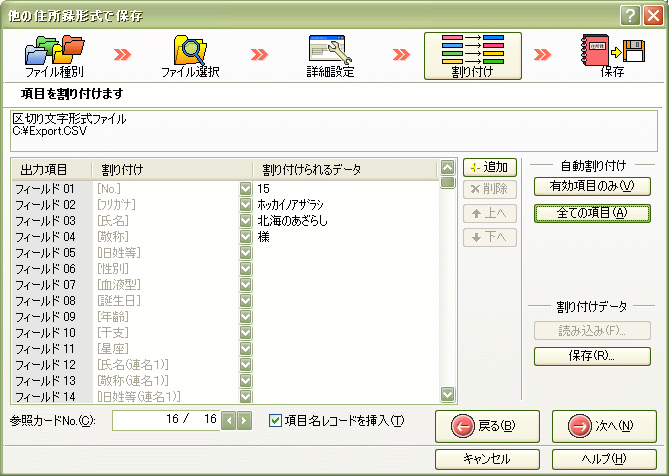
Task: Click the 保存(R)... mapping data button
Action: pos(592,356)
